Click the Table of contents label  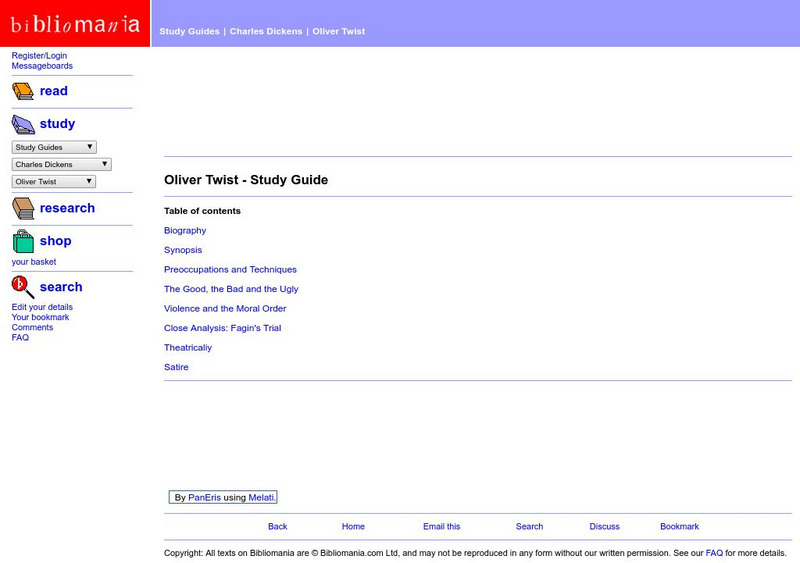(202, 211)
